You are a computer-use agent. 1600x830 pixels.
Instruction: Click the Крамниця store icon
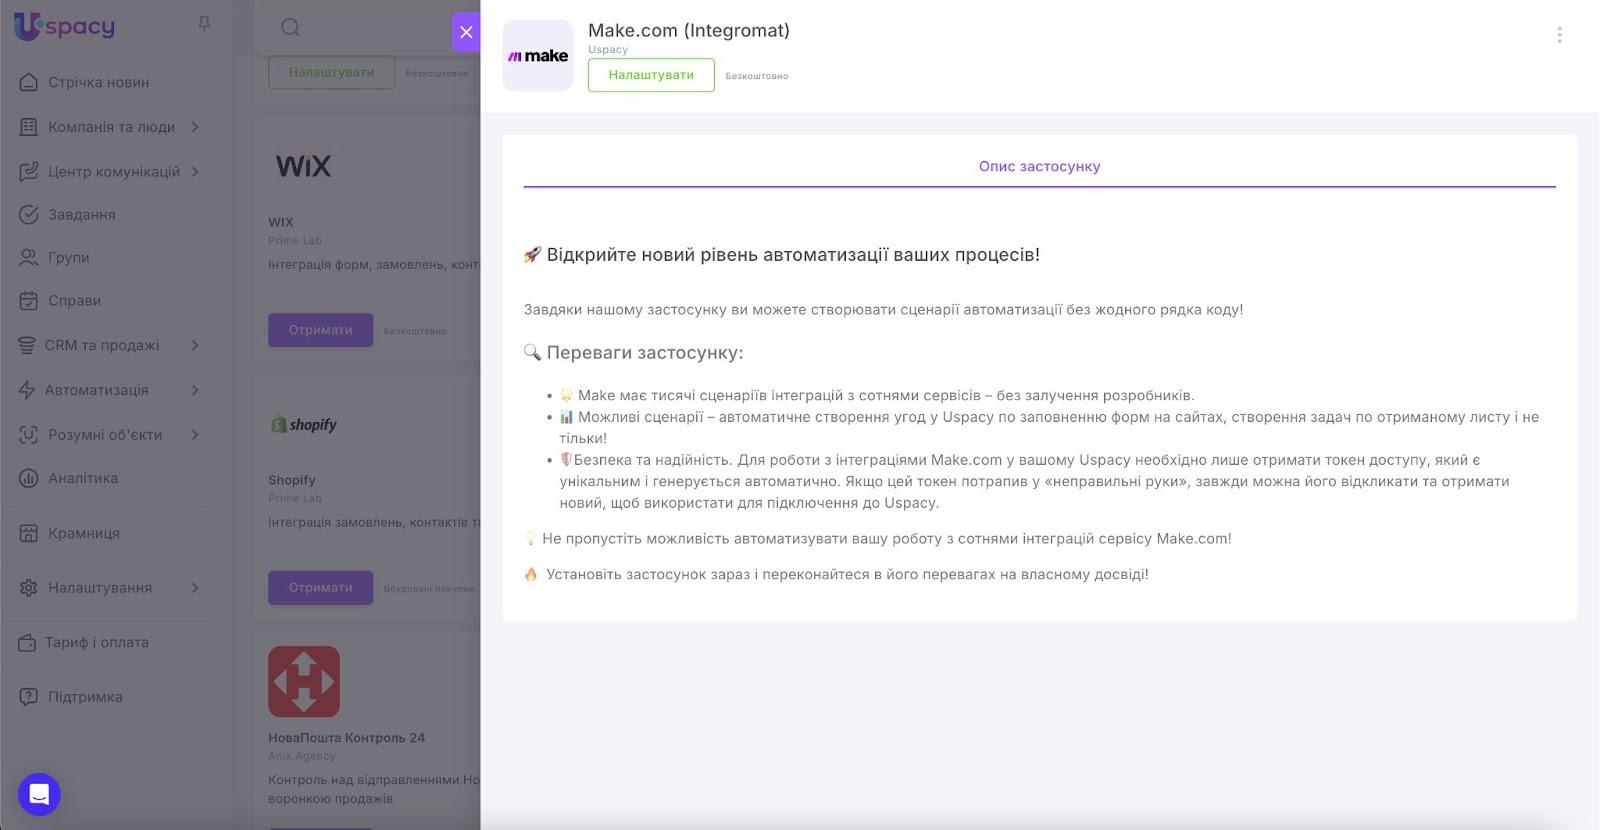pos(29,533)
